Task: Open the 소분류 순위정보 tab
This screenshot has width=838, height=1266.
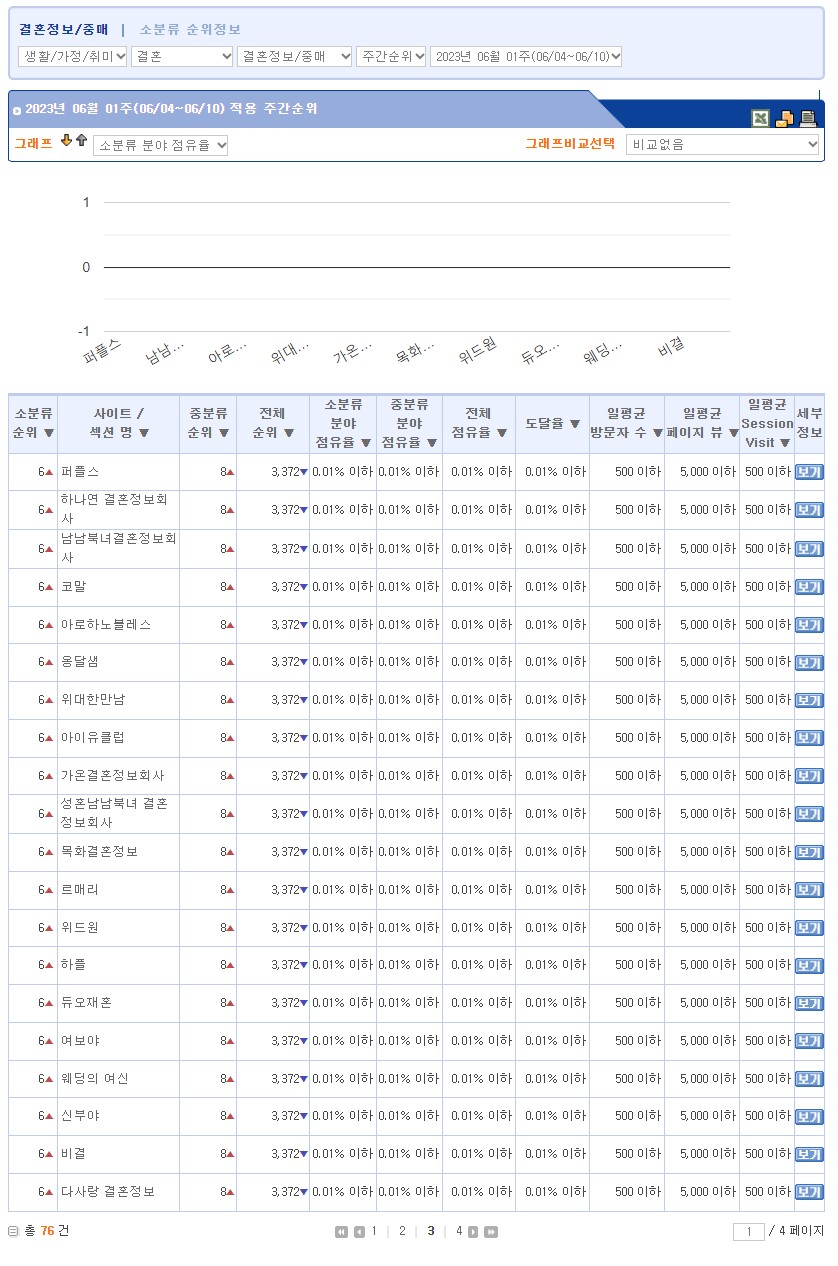Action: pyautogui.click(x=190, y=30)
